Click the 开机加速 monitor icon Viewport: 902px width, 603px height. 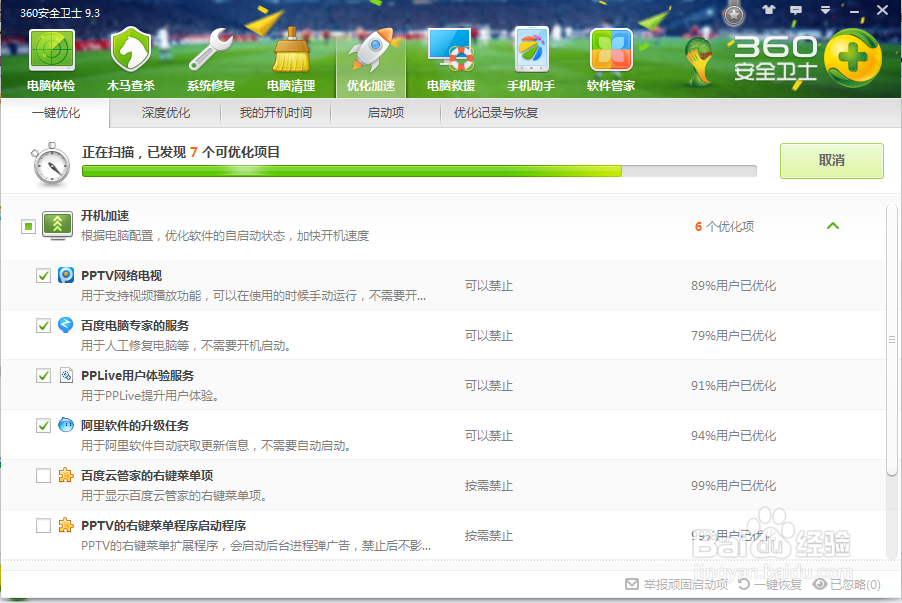pos(58,226)
